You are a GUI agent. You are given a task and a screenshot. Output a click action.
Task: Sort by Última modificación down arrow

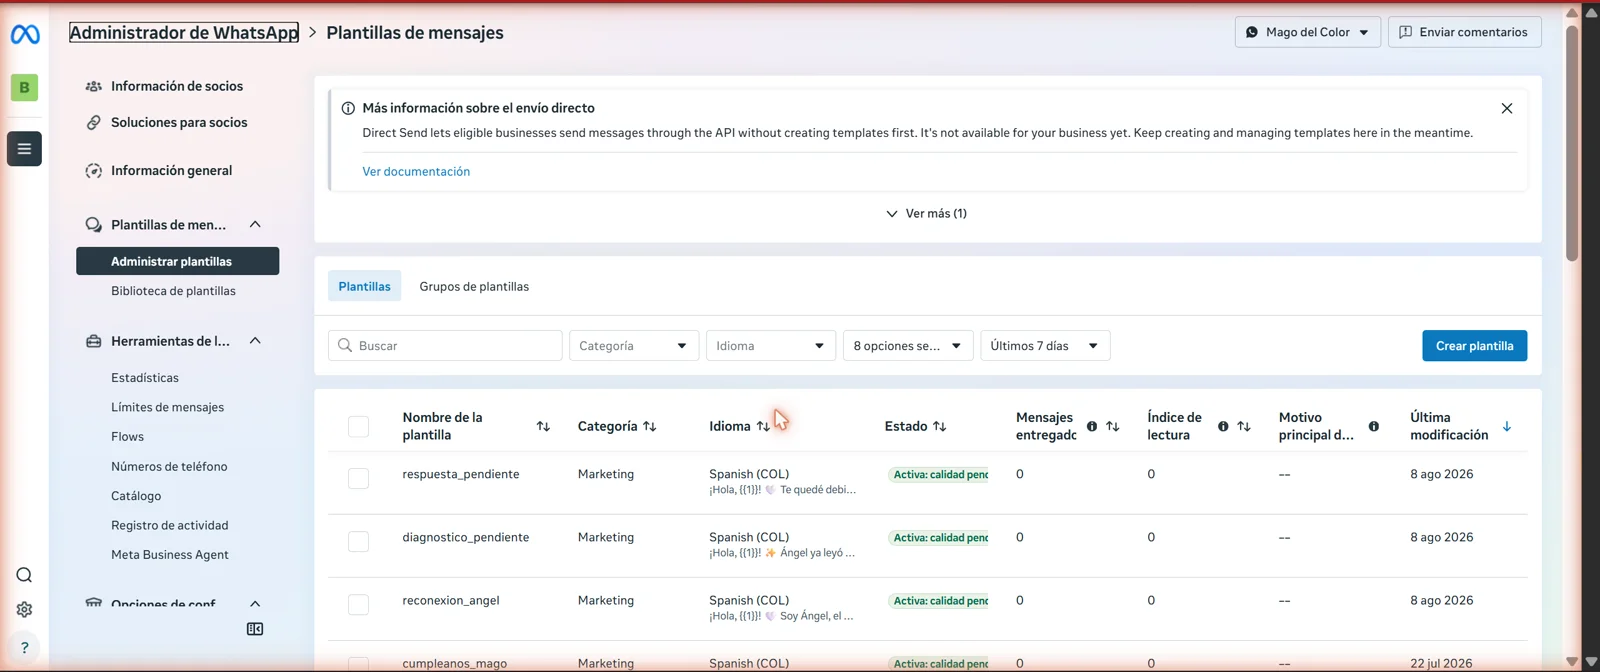coord(1507,426)
